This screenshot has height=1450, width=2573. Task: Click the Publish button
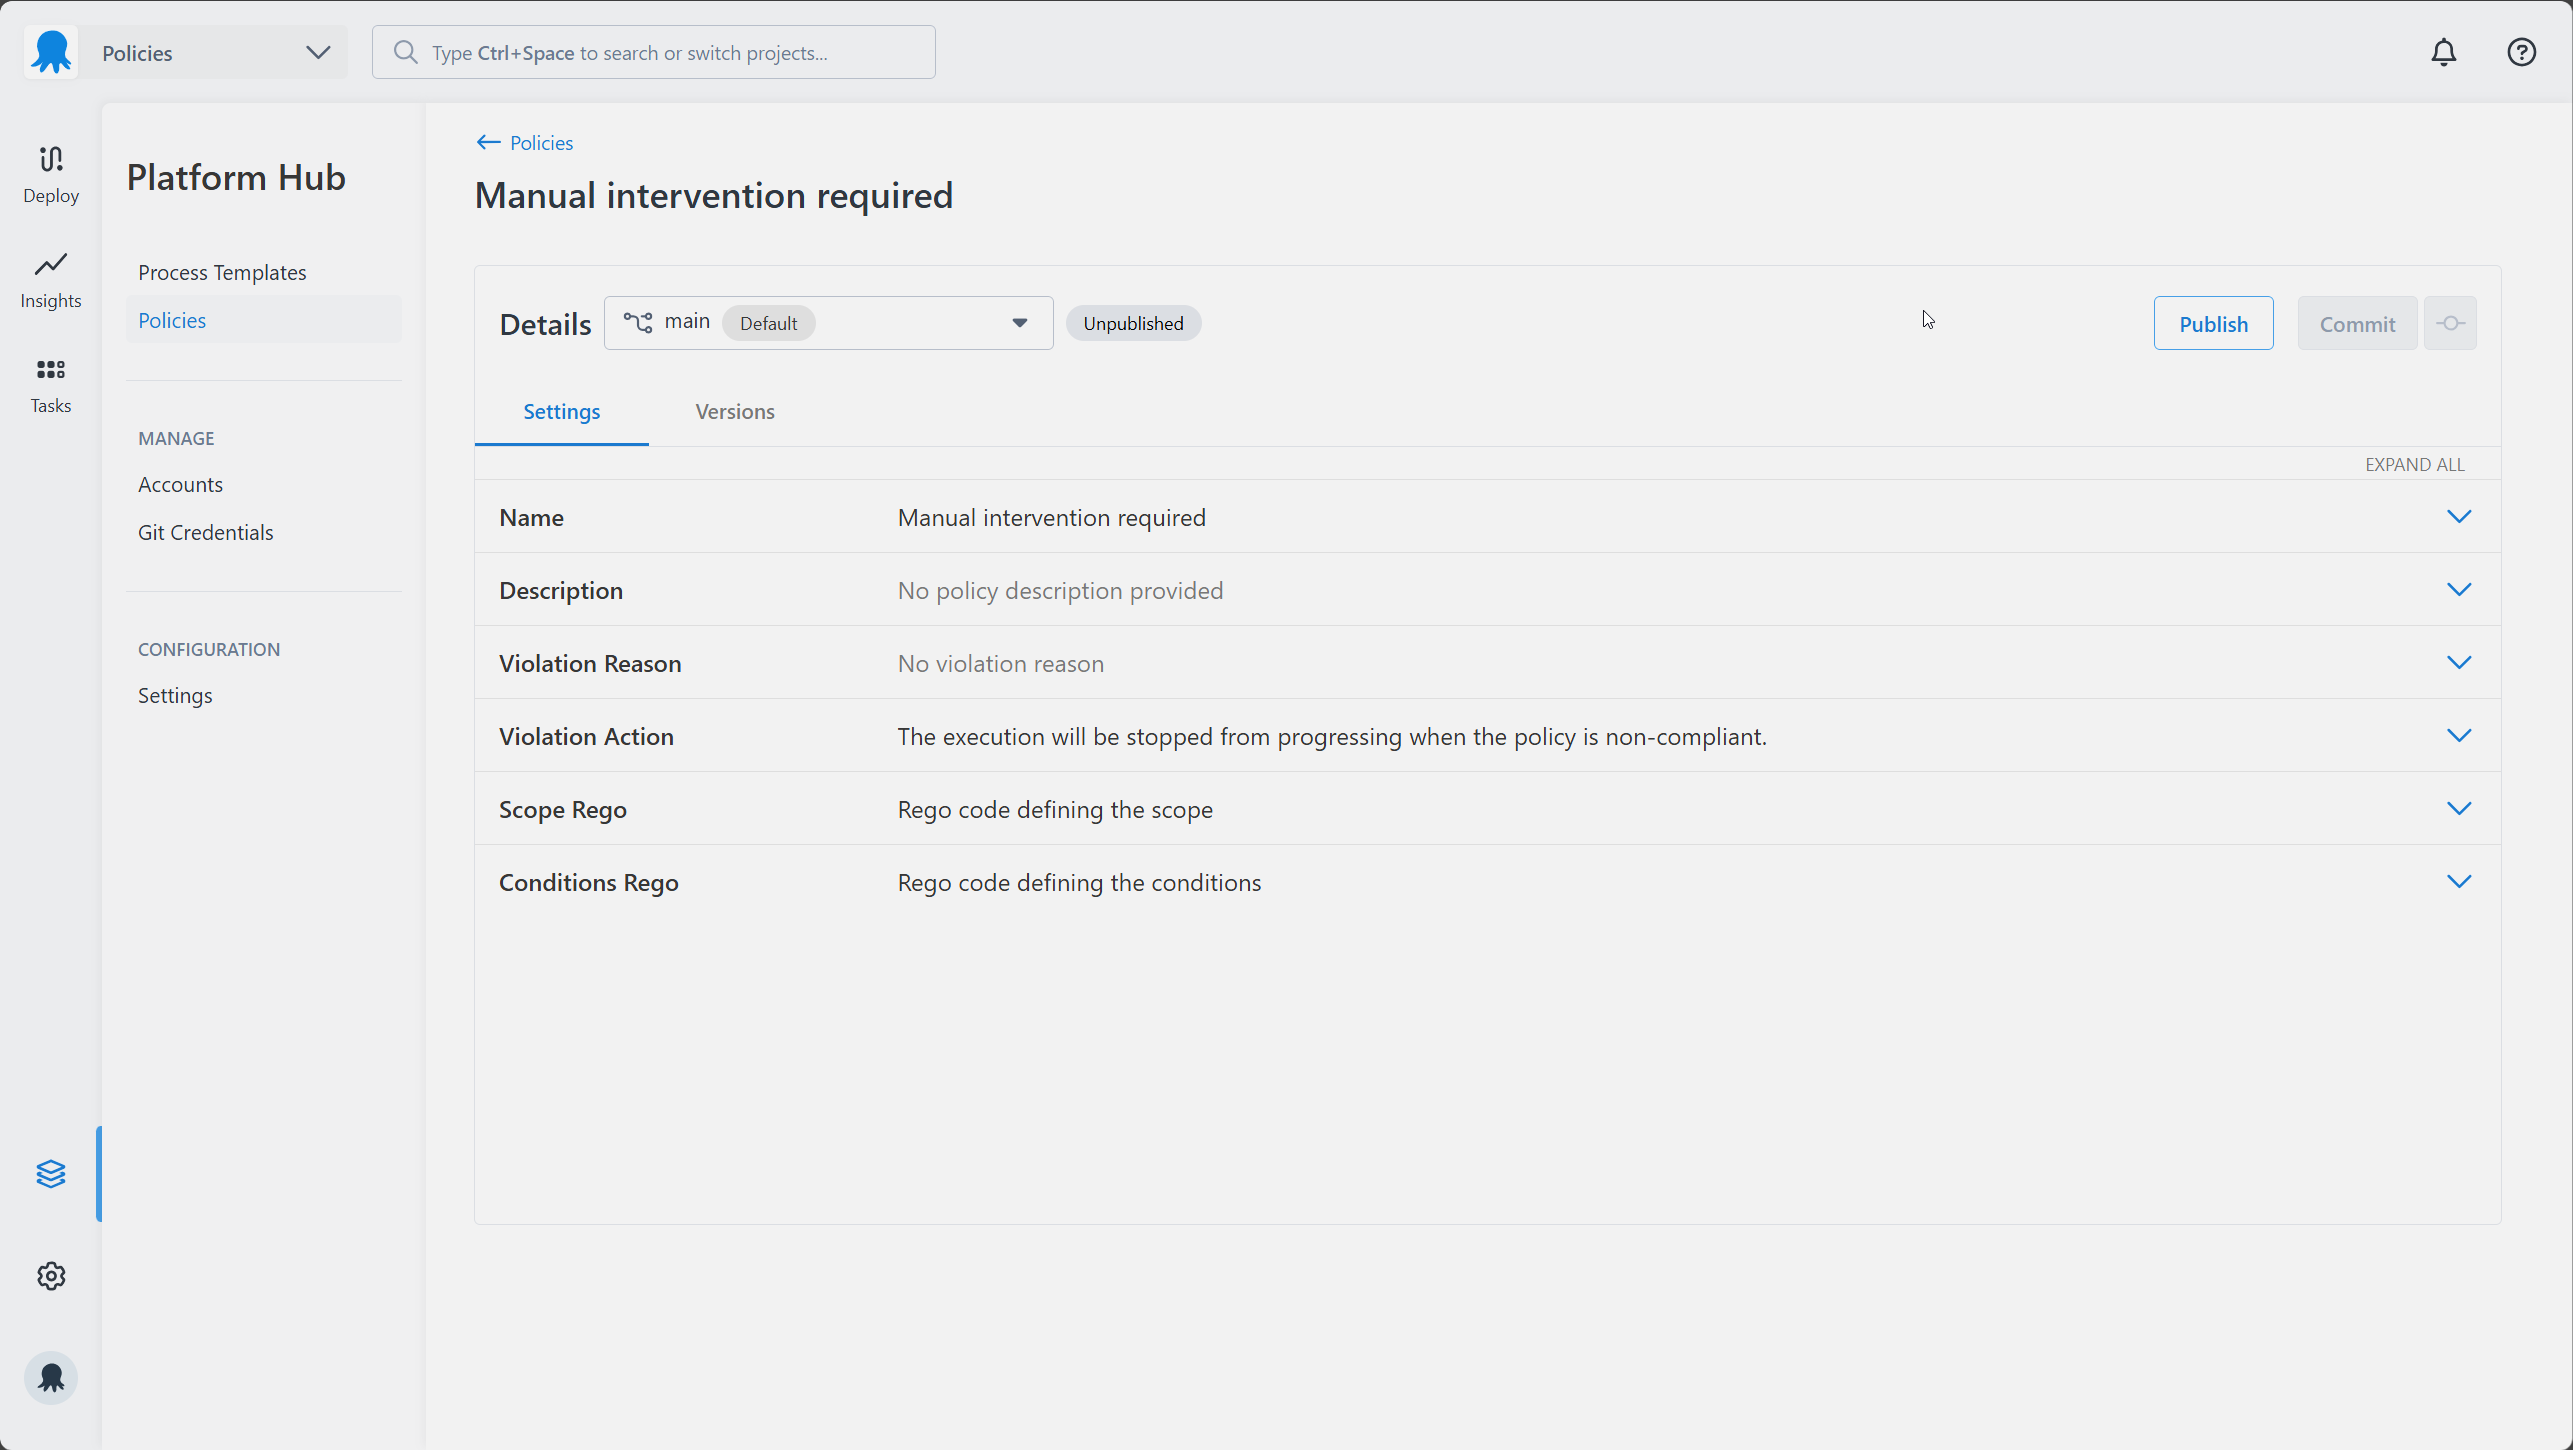(x=2212, y=323)
